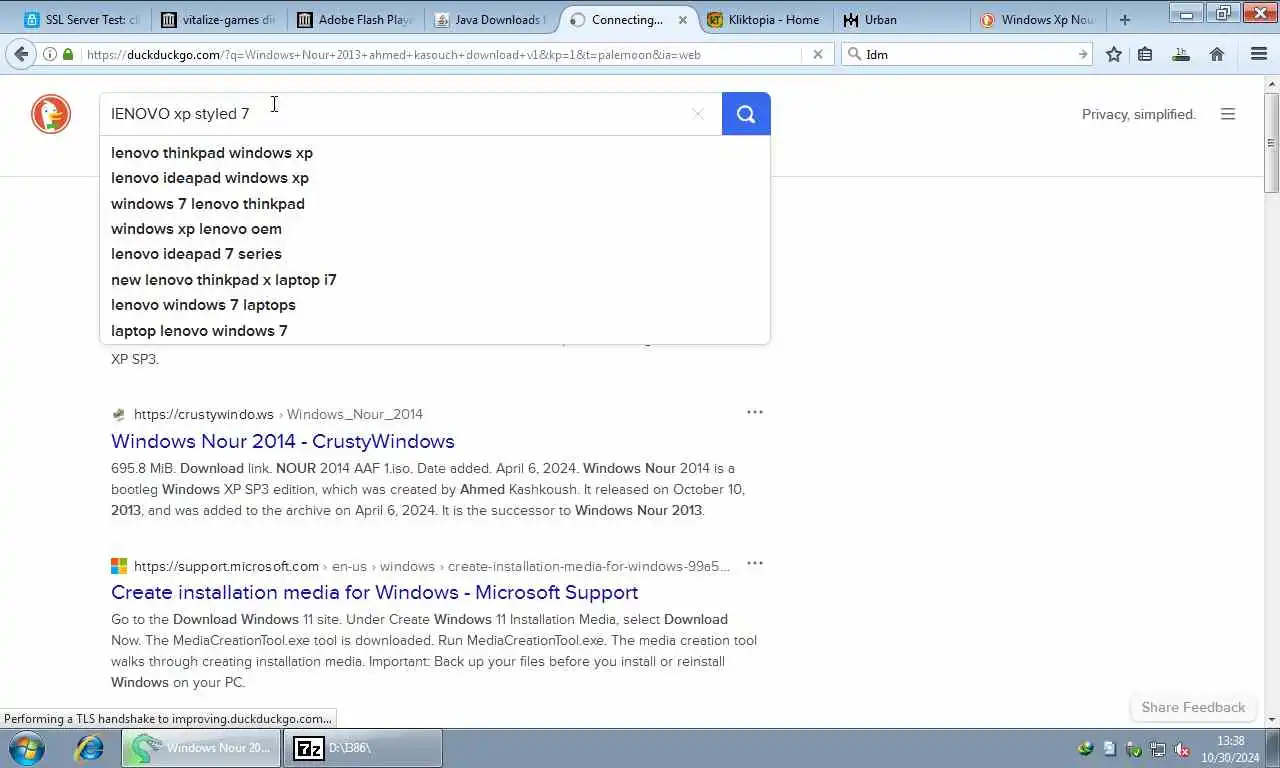Switch to vitalize-games tab
The image size is (1280, 768).
[218, 19]
